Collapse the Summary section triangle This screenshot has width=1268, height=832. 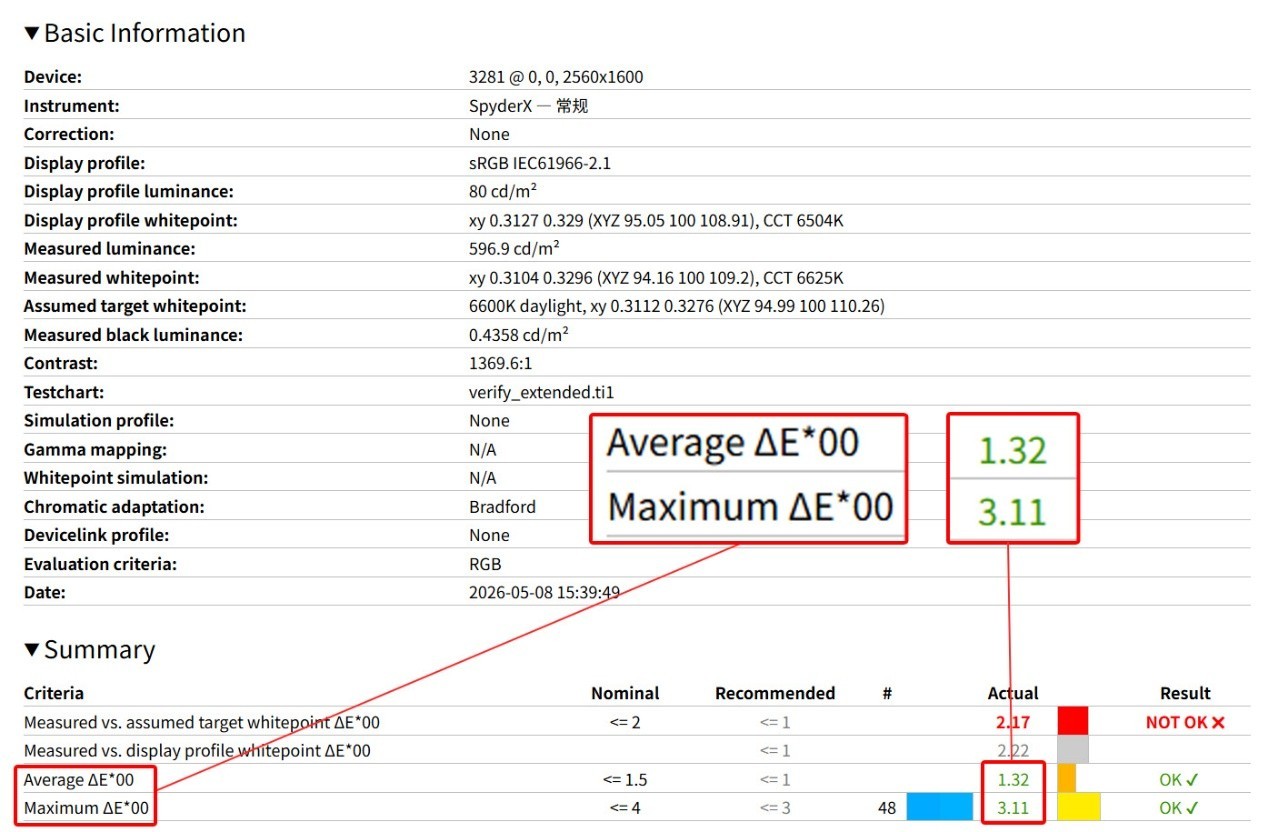[31, 651]
